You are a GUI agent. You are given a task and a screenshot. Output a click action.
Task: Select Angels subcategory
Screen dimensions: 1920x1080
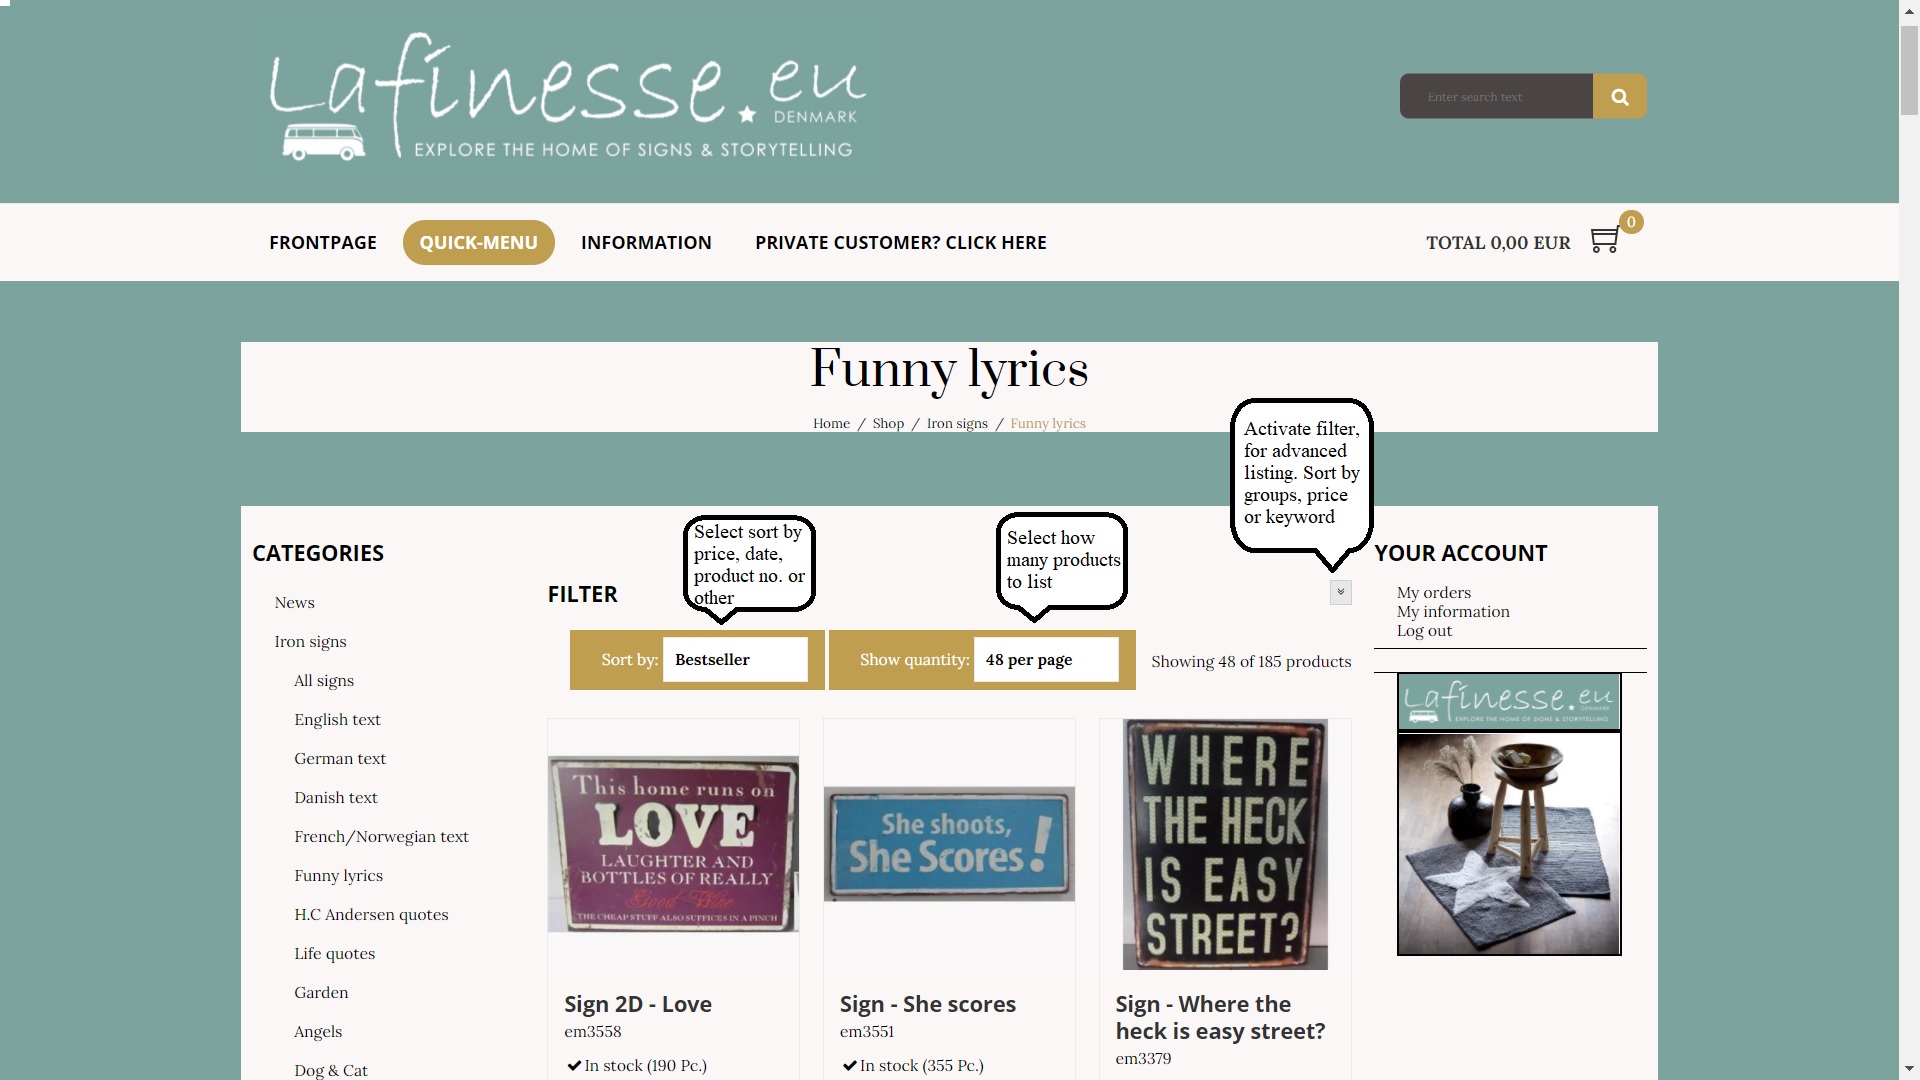coord(318,1031)
